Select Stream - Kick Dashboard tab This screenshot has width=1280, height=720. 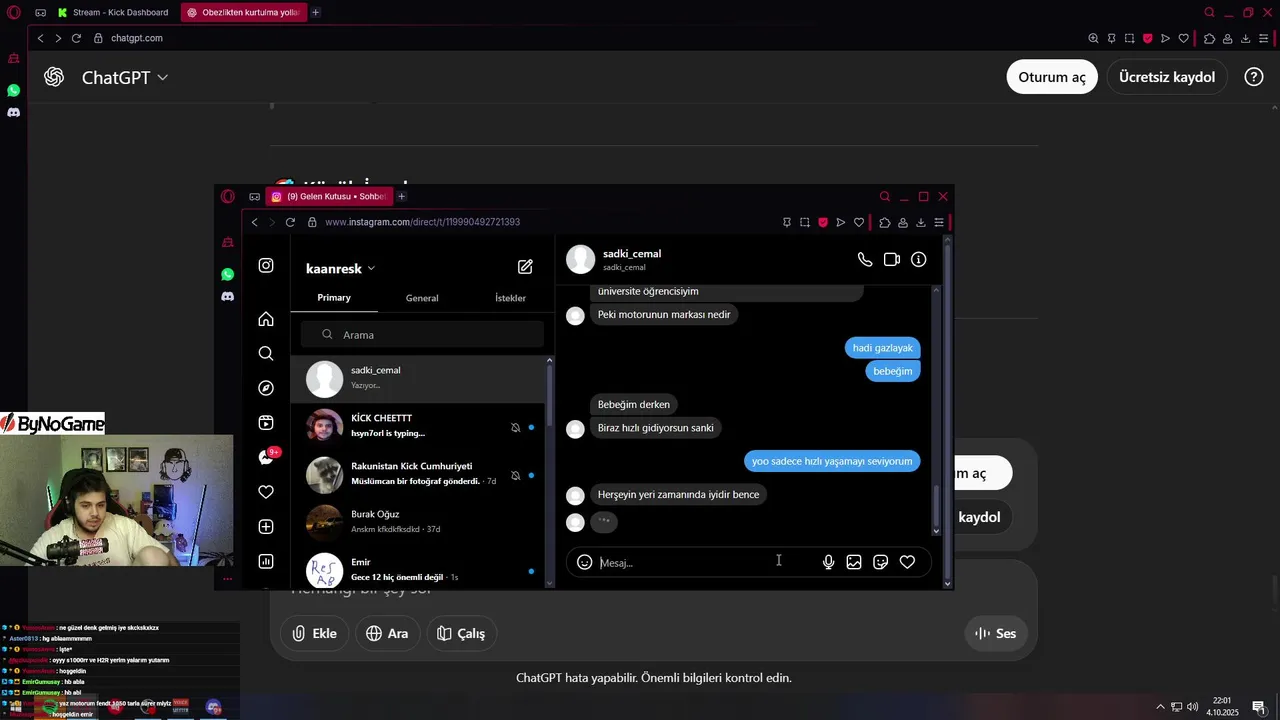point(114,12)
